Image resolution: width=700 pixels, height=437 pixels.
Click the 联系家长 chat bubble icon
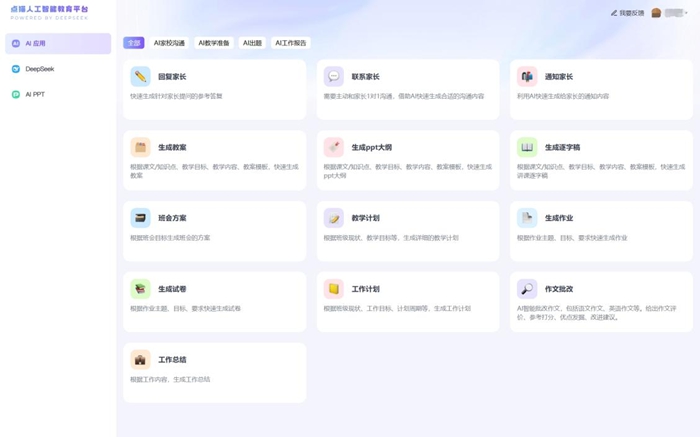coord(333,77)
